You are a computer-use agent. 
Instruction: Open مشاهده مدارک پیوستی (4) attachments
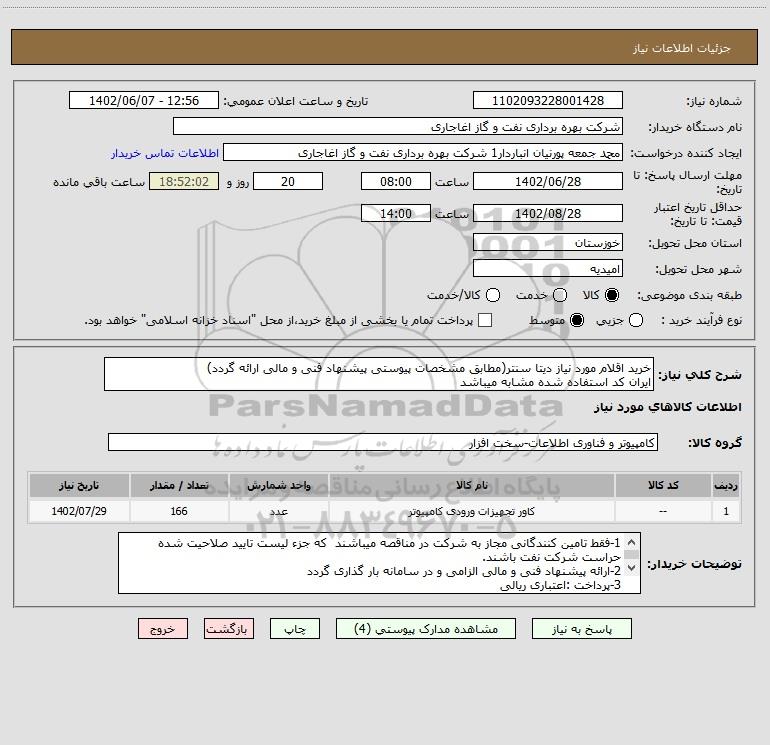(426, 629)
